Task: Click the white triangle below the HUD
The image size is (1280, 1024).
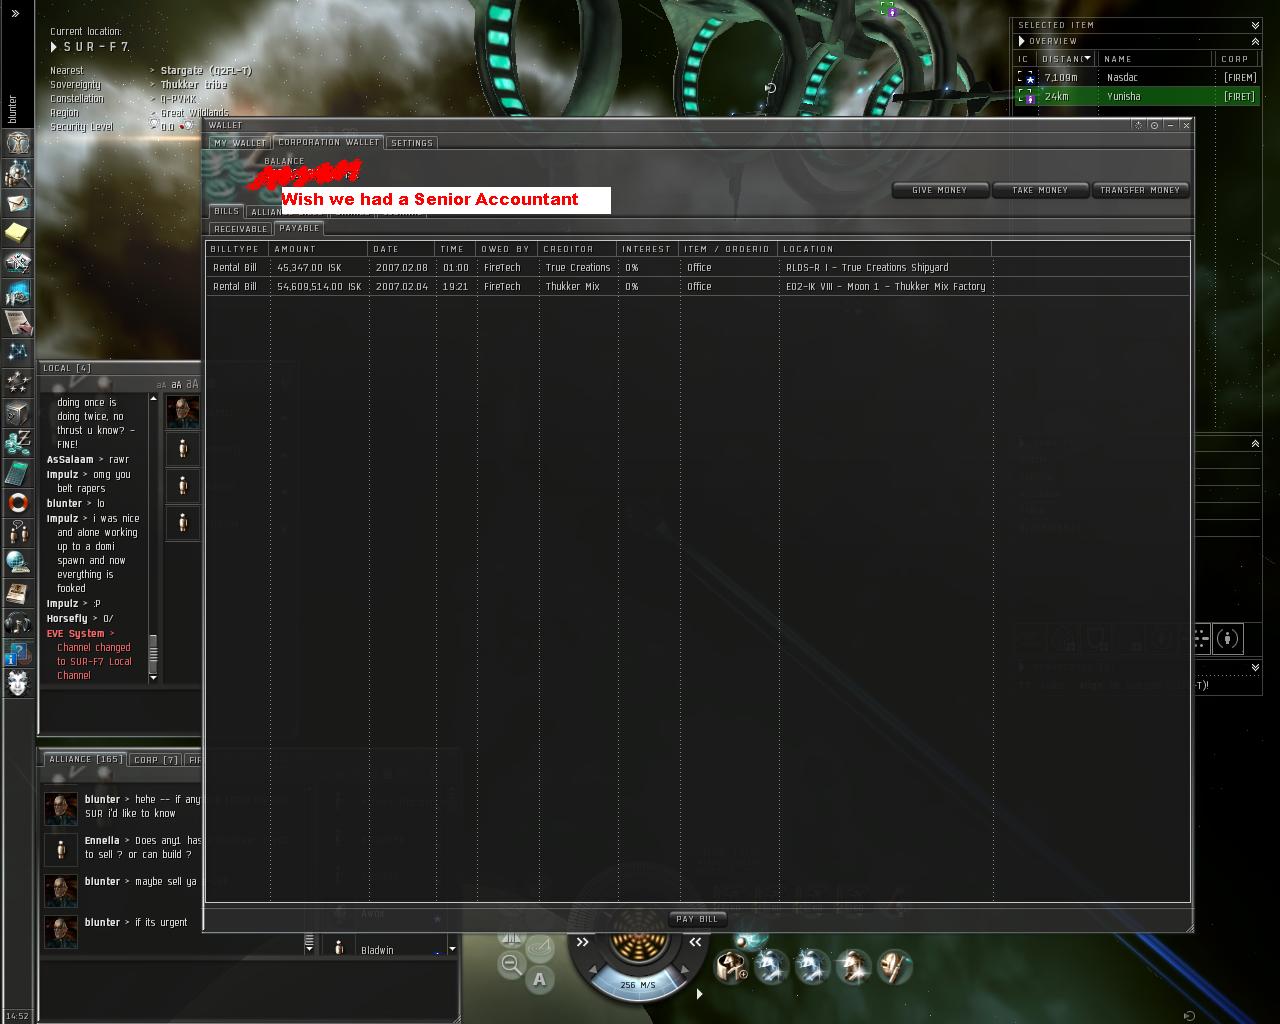Action: point(699,994)
